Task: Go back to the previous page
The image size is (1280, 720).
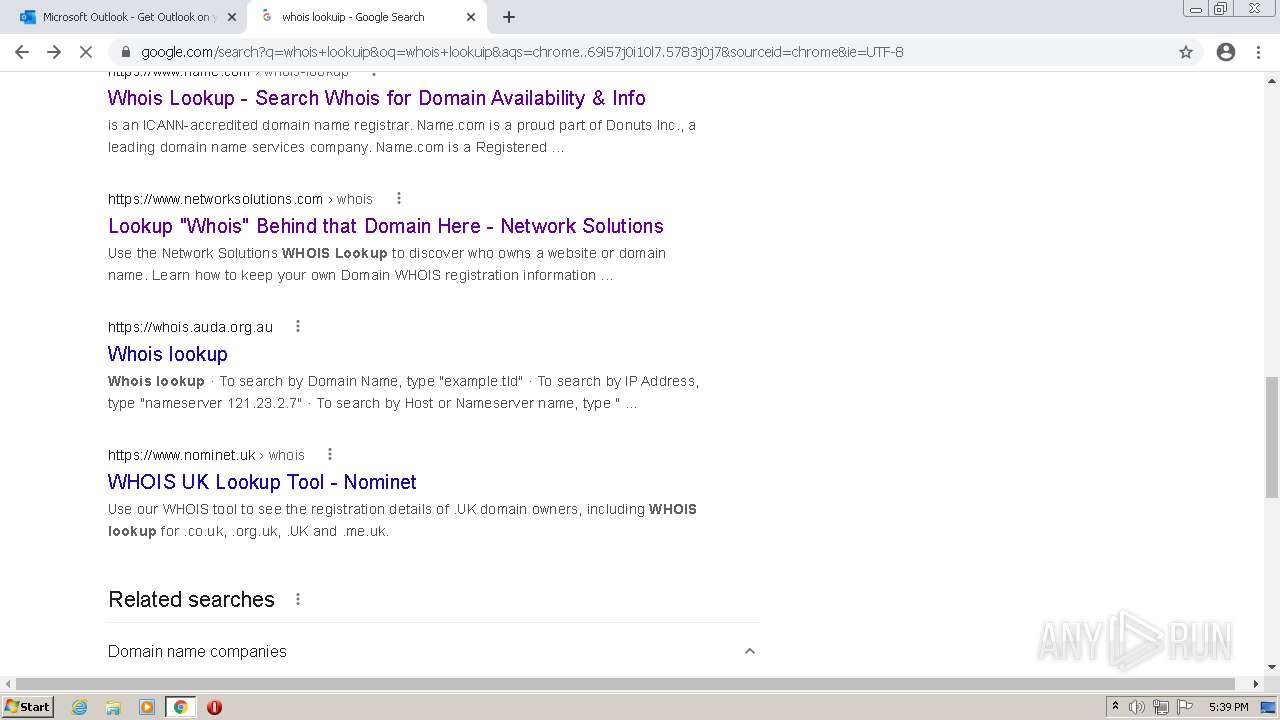Action: point(22,52)
